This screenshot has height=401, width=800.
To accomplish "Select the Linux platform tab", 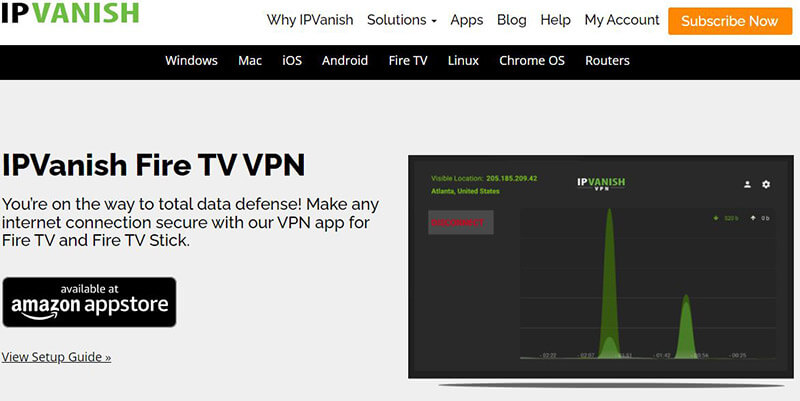I will (463, 61).
